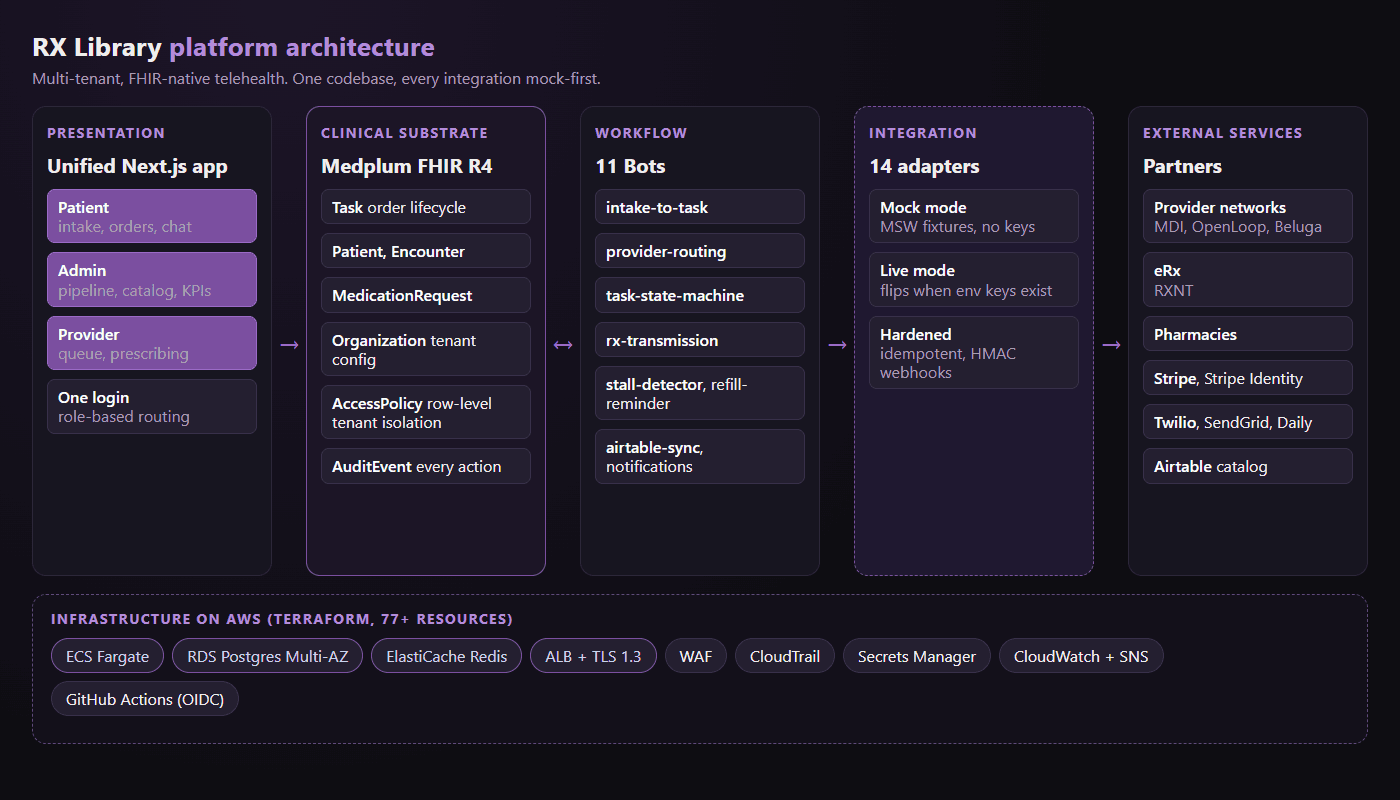
Task: Select the "CloudWatch + SNS" chip
Action: [x=1081, y=656]
